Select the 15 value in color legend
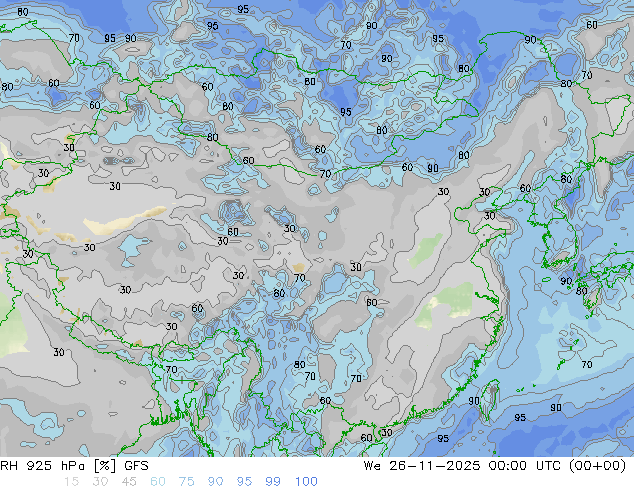This screenshot has height=490, width=634. [x=71, y=482]
